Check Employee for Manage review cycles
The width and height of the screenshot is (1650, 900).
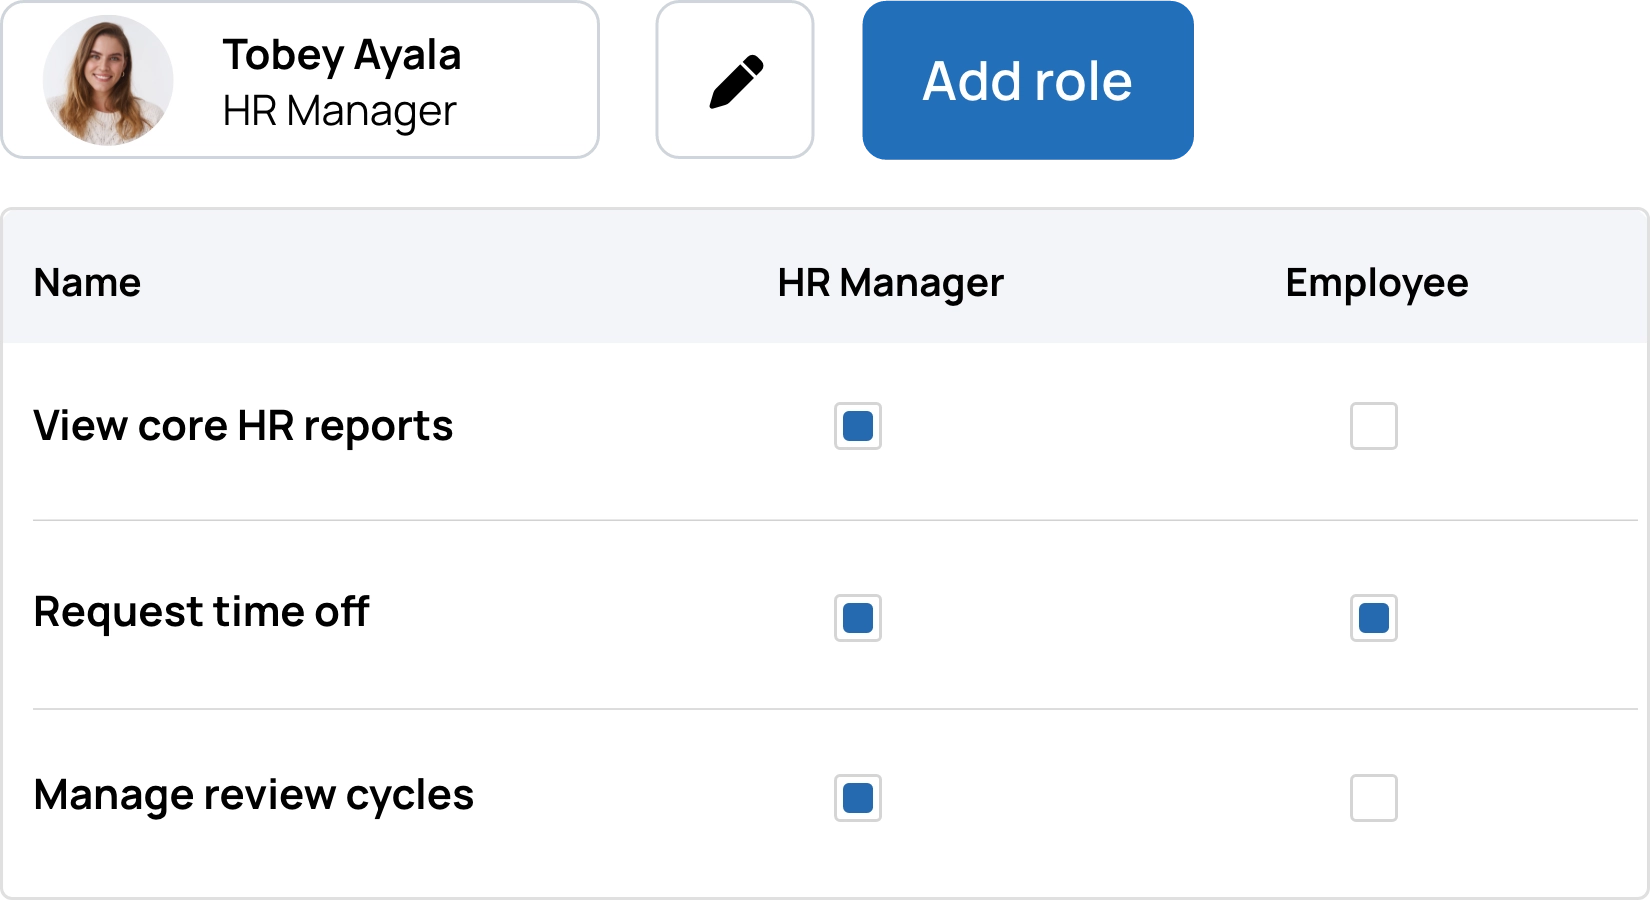(x=1373, y=798)
